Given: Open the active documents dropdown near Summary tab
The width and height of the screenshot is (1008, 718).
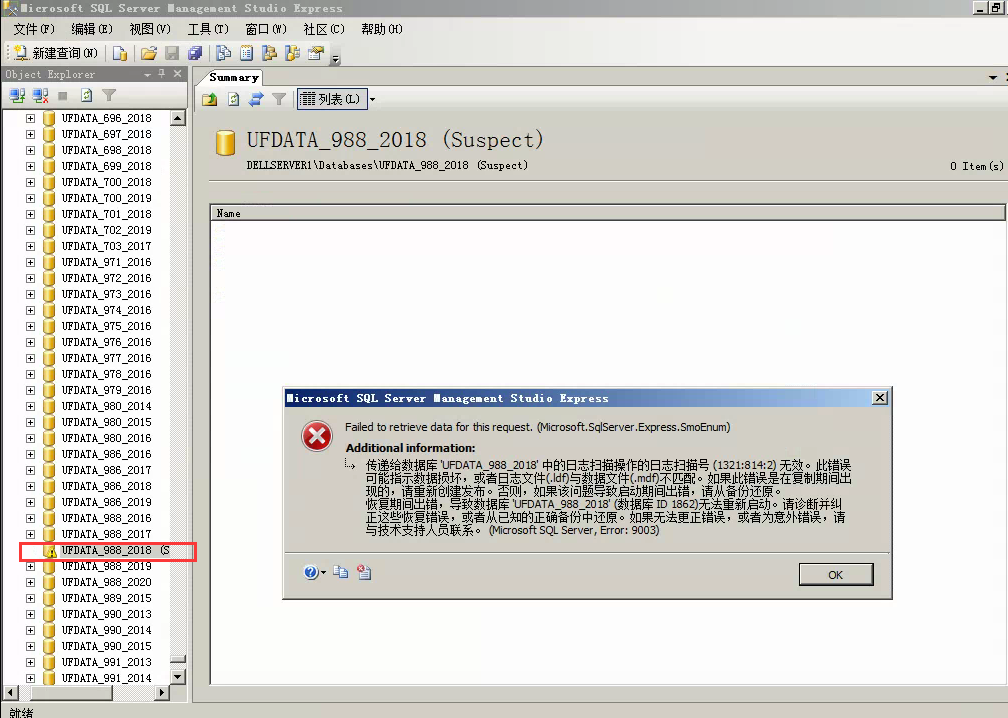Looking at the screenshot, I should 993,78.
